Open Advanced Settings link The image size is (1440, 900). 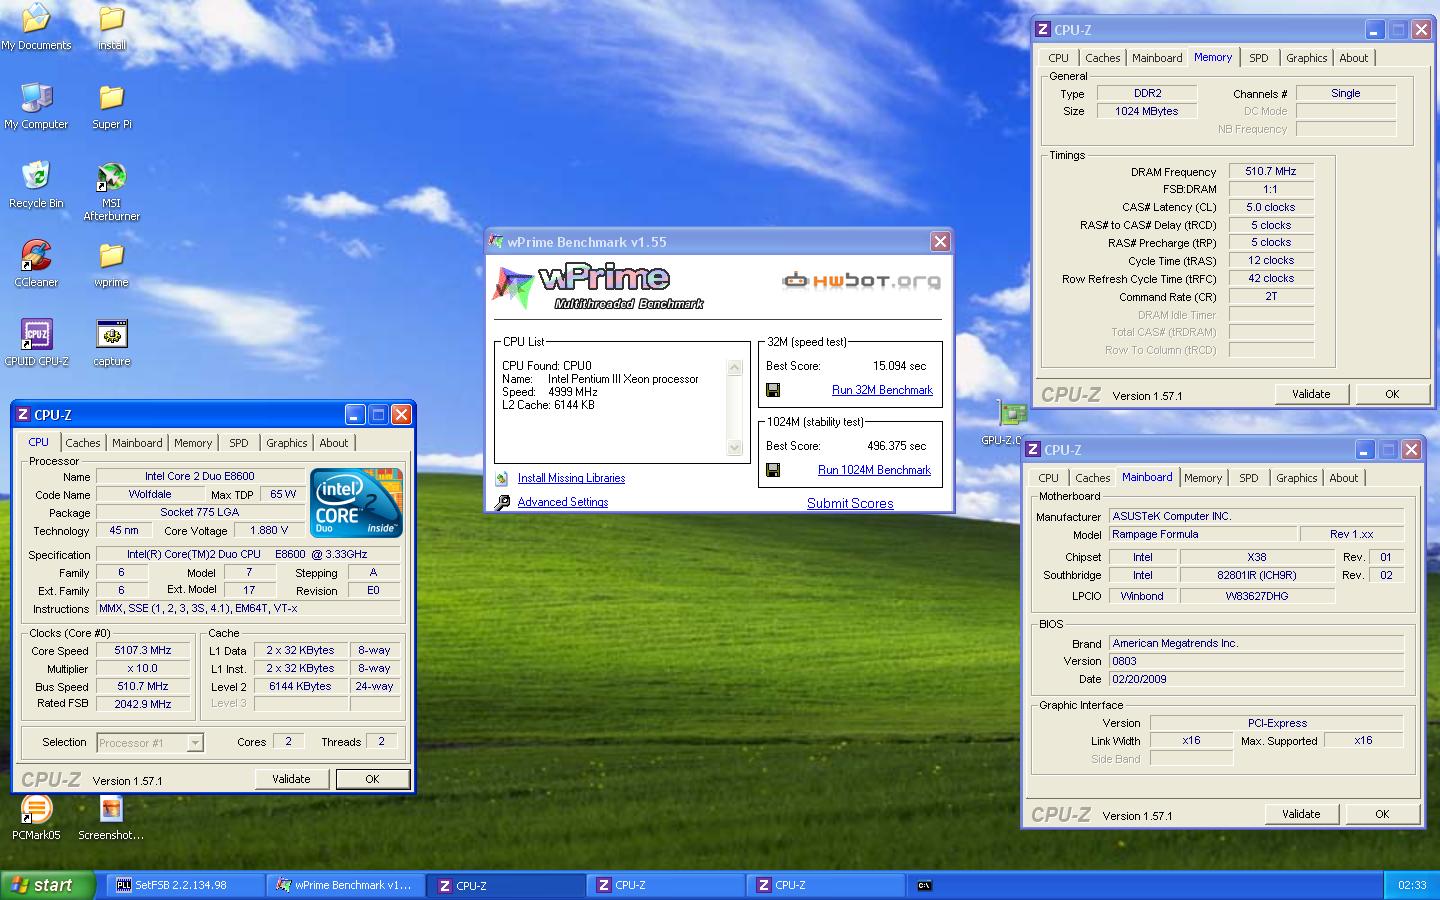click(563, 502)
